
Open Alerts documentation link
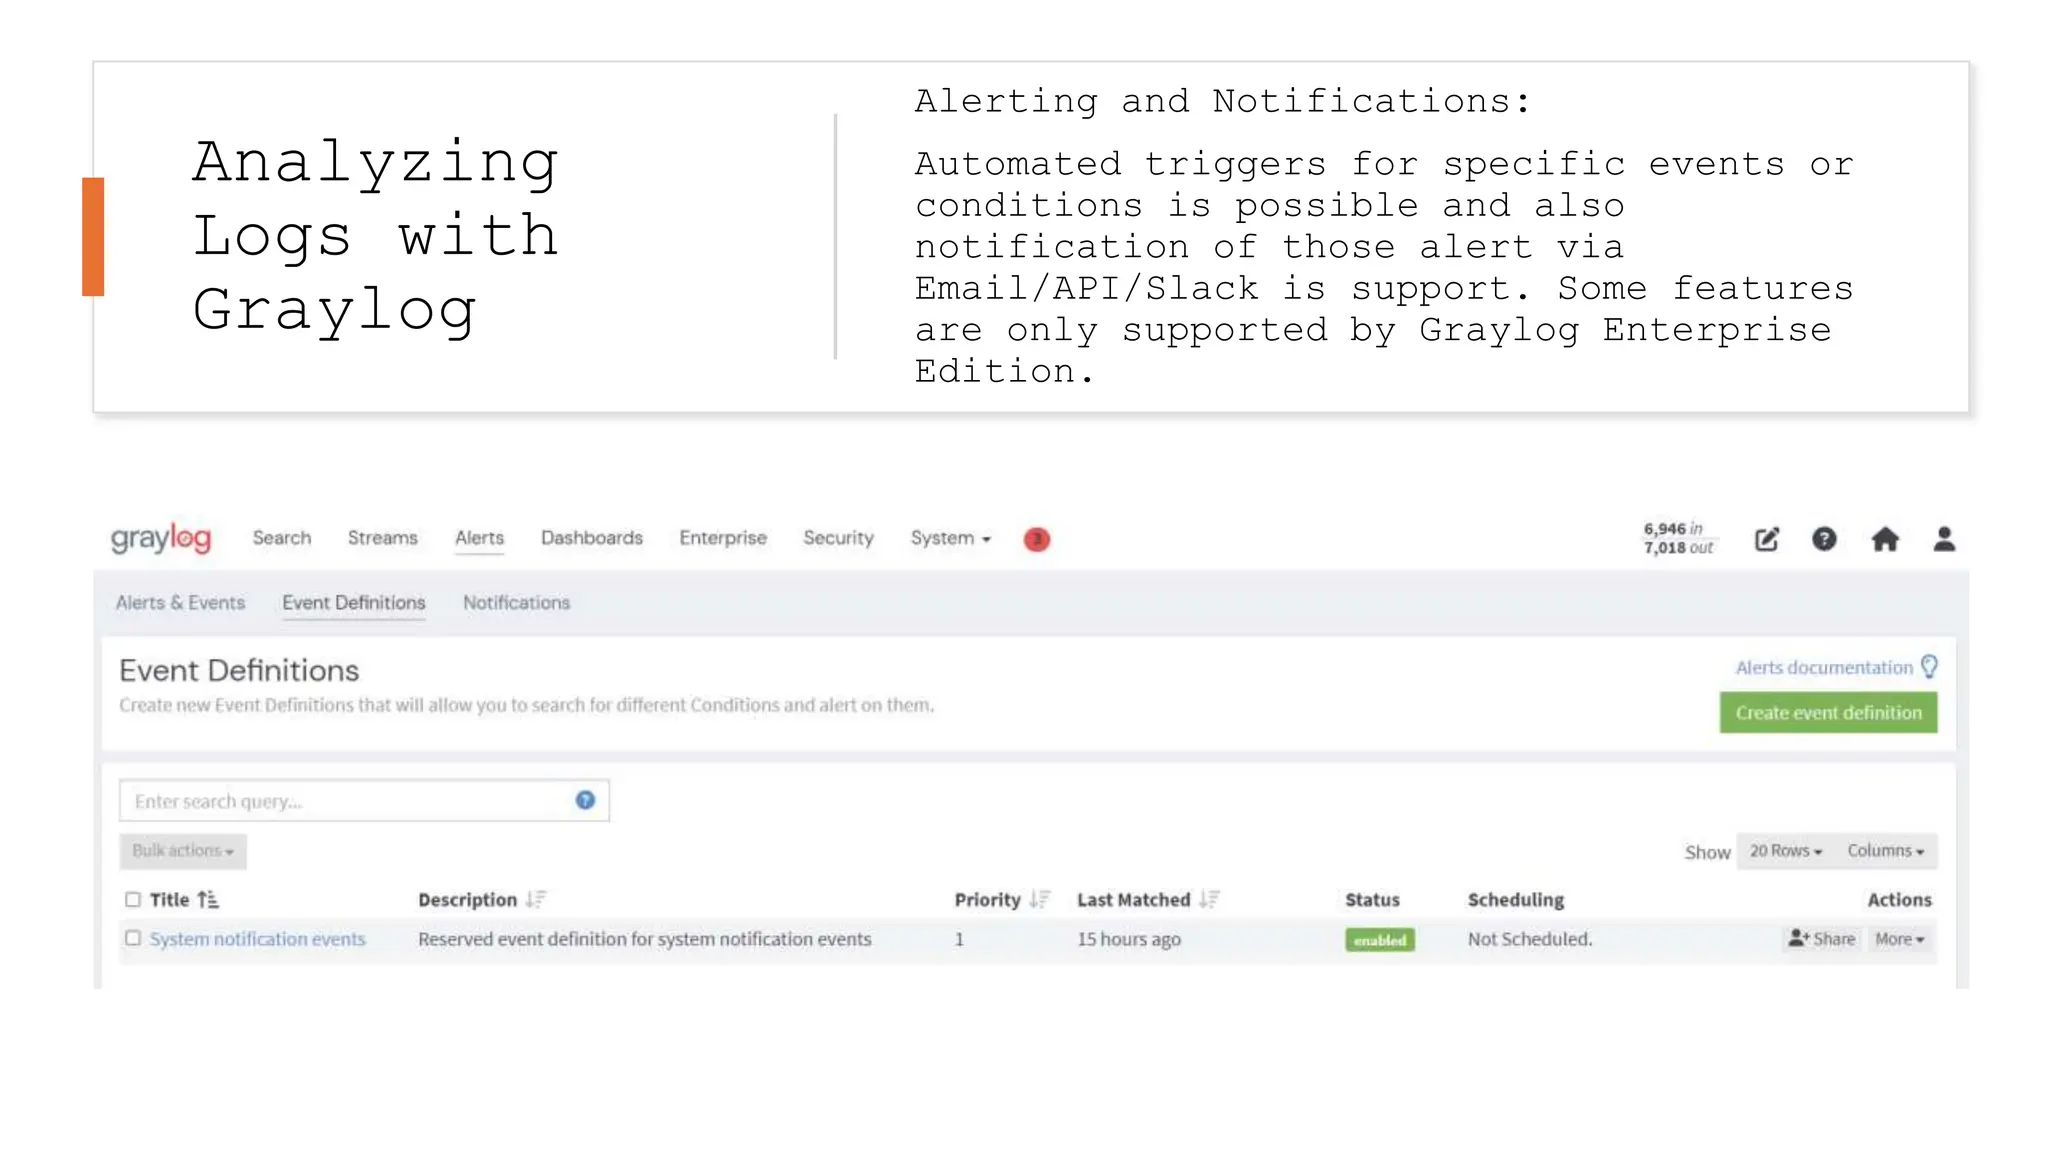pyautogui.click(x=1823, y=667)
